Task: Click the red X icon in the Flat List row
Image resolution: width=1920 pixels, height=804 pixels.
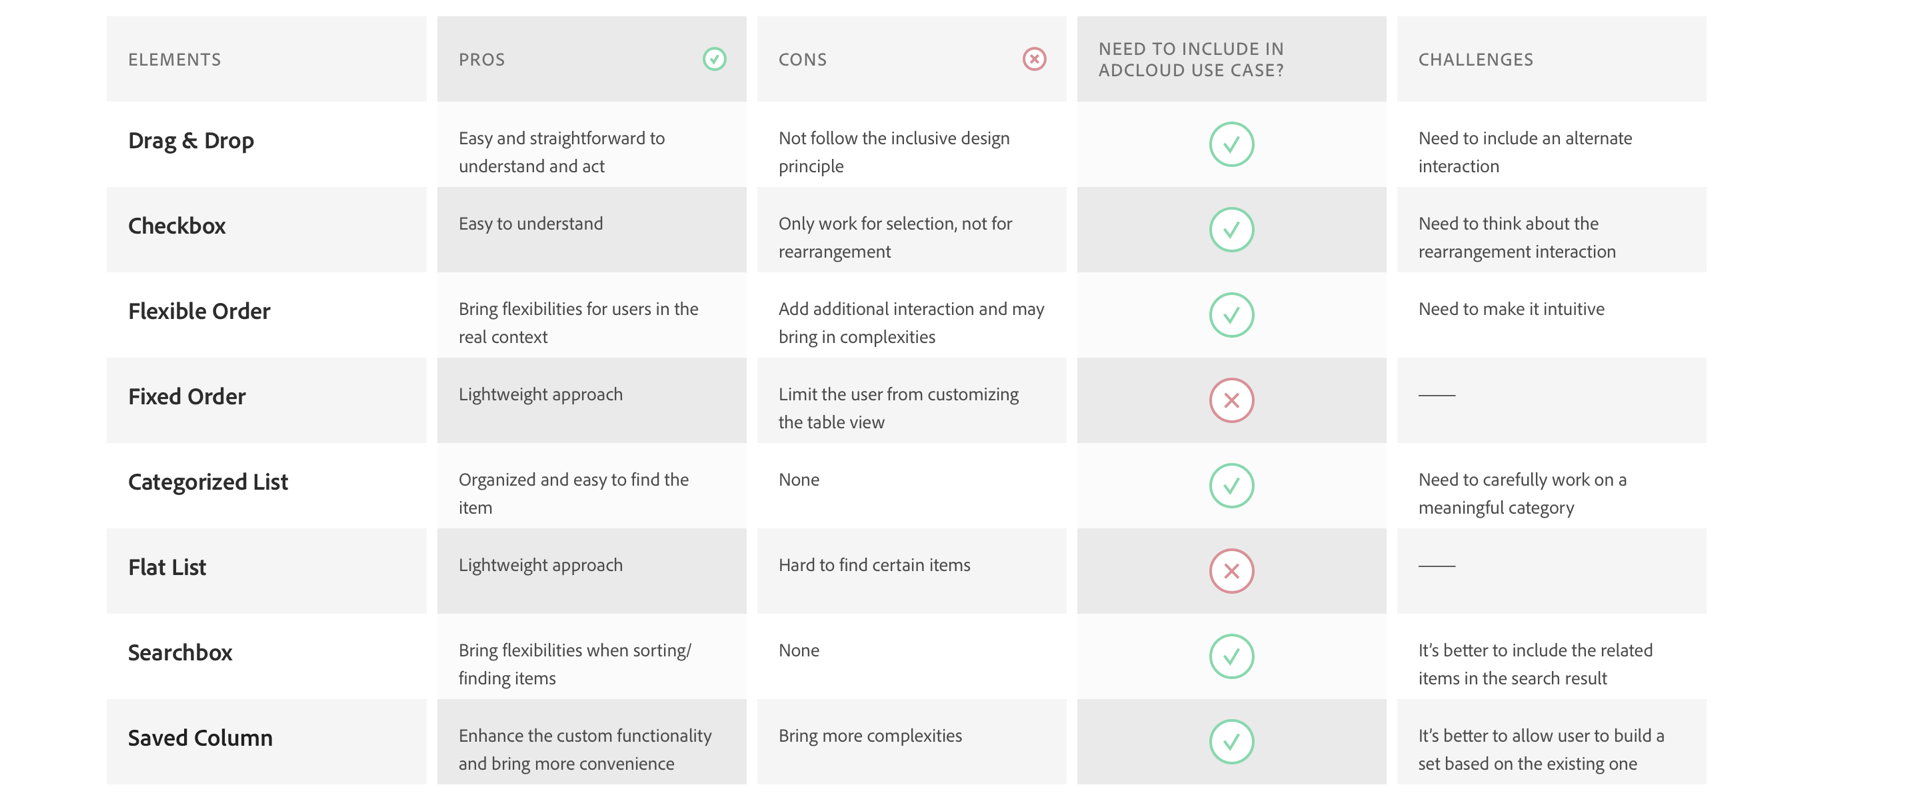Action: tap(1231, 571)
